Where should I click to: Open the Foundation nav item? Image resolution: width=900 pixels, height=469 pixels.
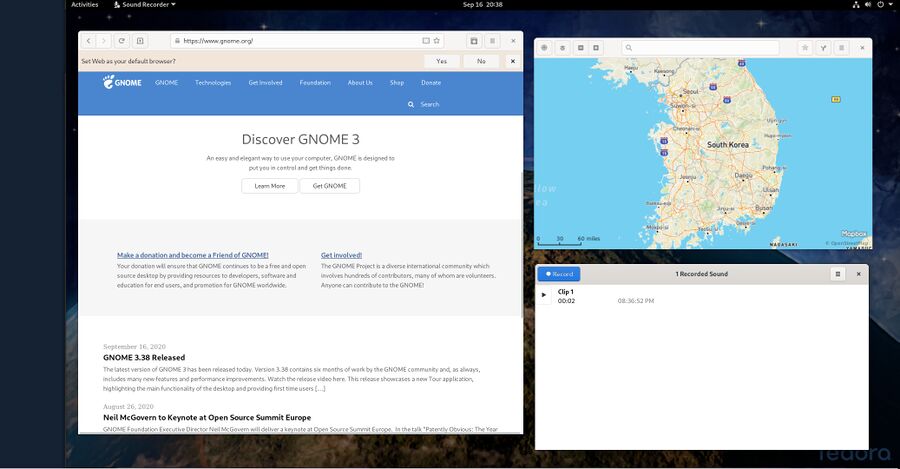click(315, 83)
